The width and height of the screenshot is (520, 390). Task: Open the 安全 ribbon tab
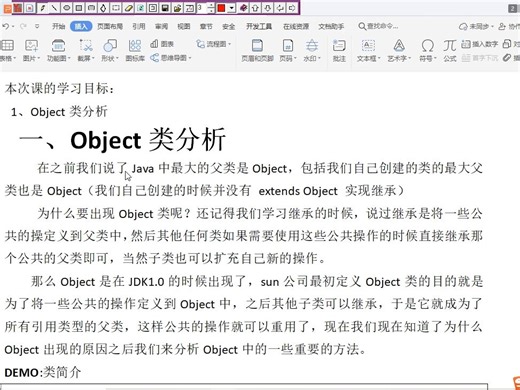[228, 26]
